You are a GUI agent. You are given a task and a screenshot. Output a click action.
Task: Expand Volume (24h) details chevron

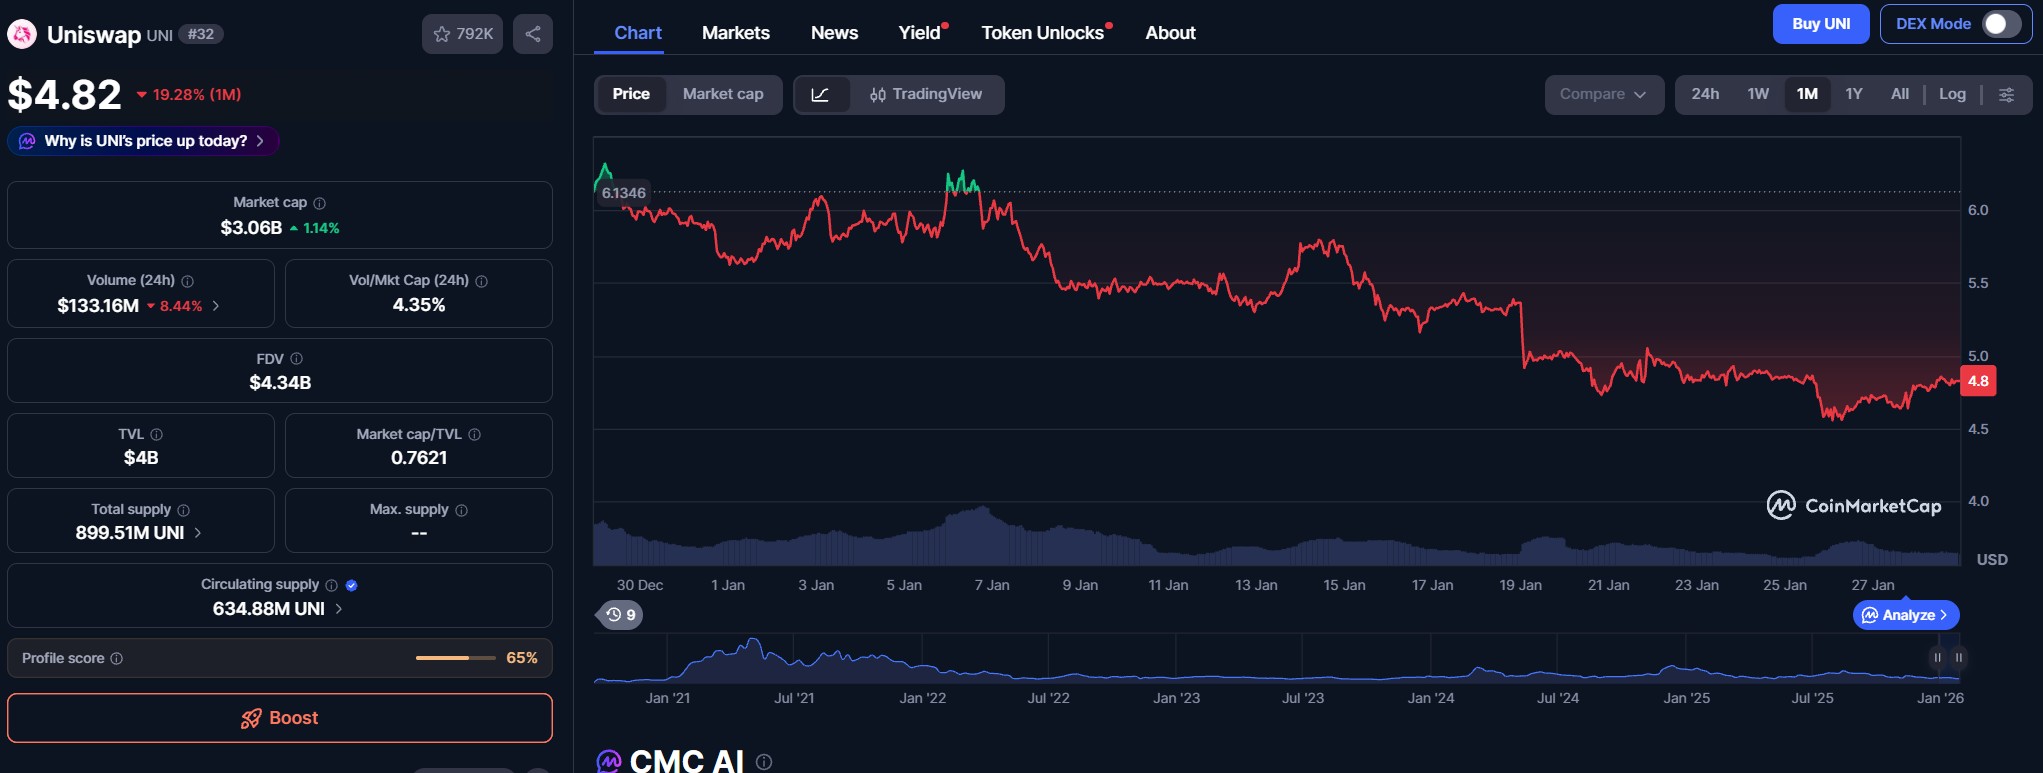[x=215, y=306]
